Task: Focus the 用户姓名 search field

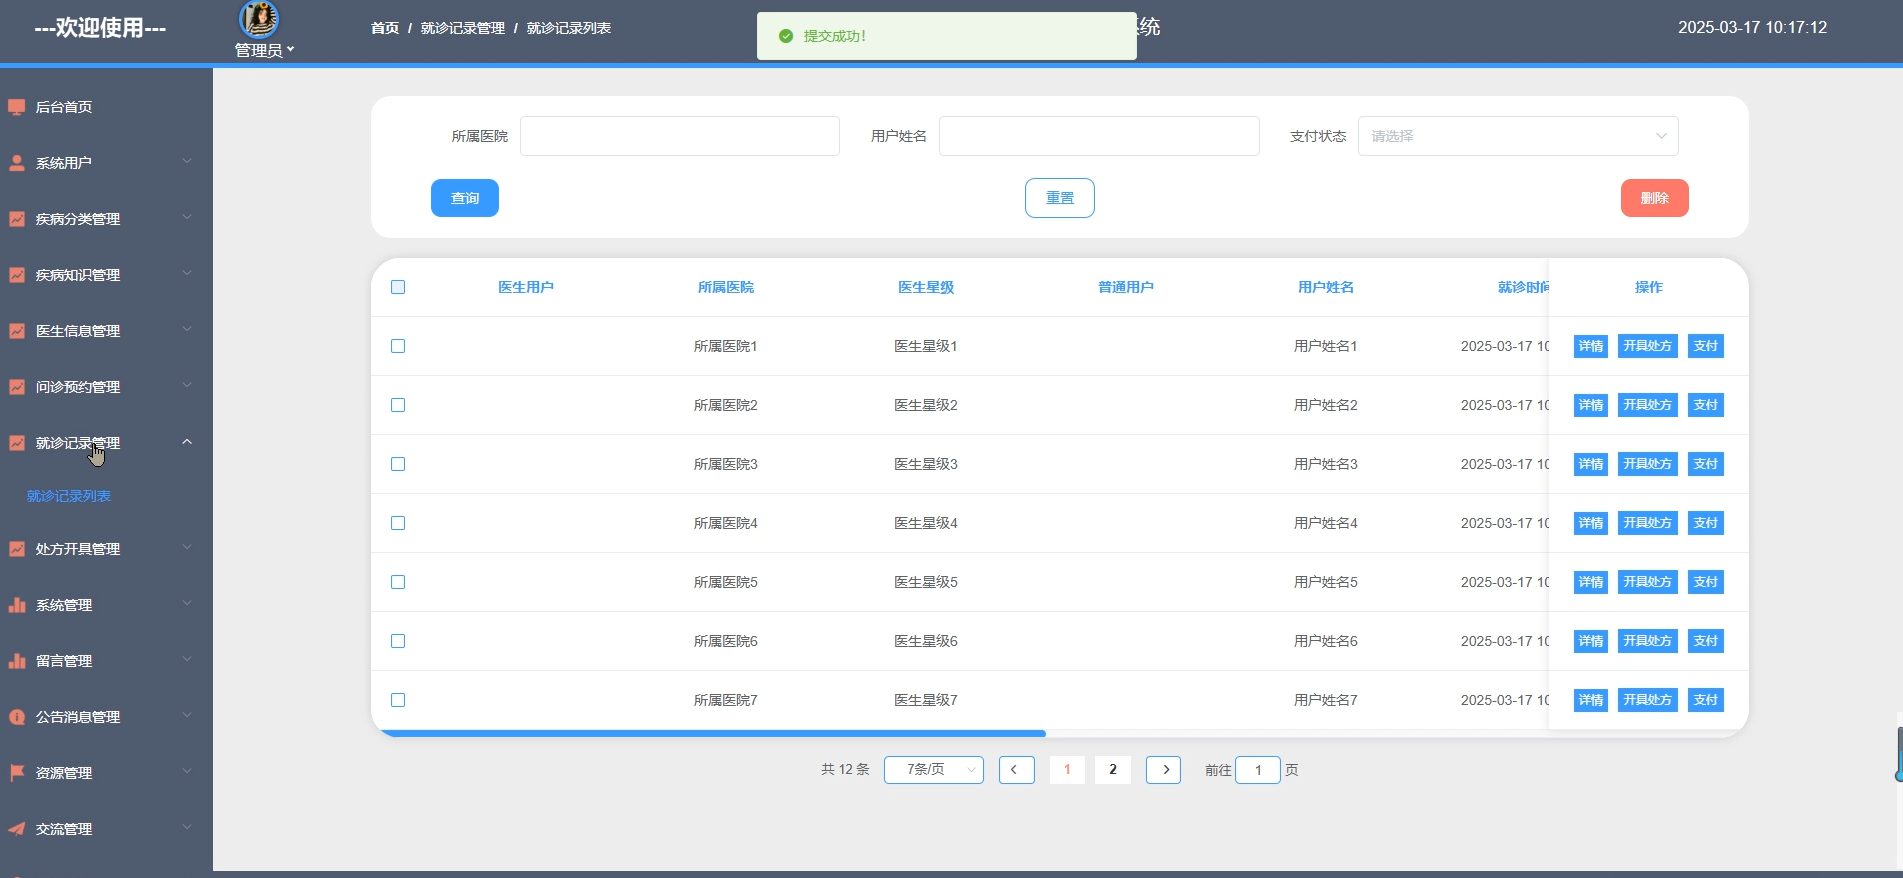Action: pos(1099,136)
